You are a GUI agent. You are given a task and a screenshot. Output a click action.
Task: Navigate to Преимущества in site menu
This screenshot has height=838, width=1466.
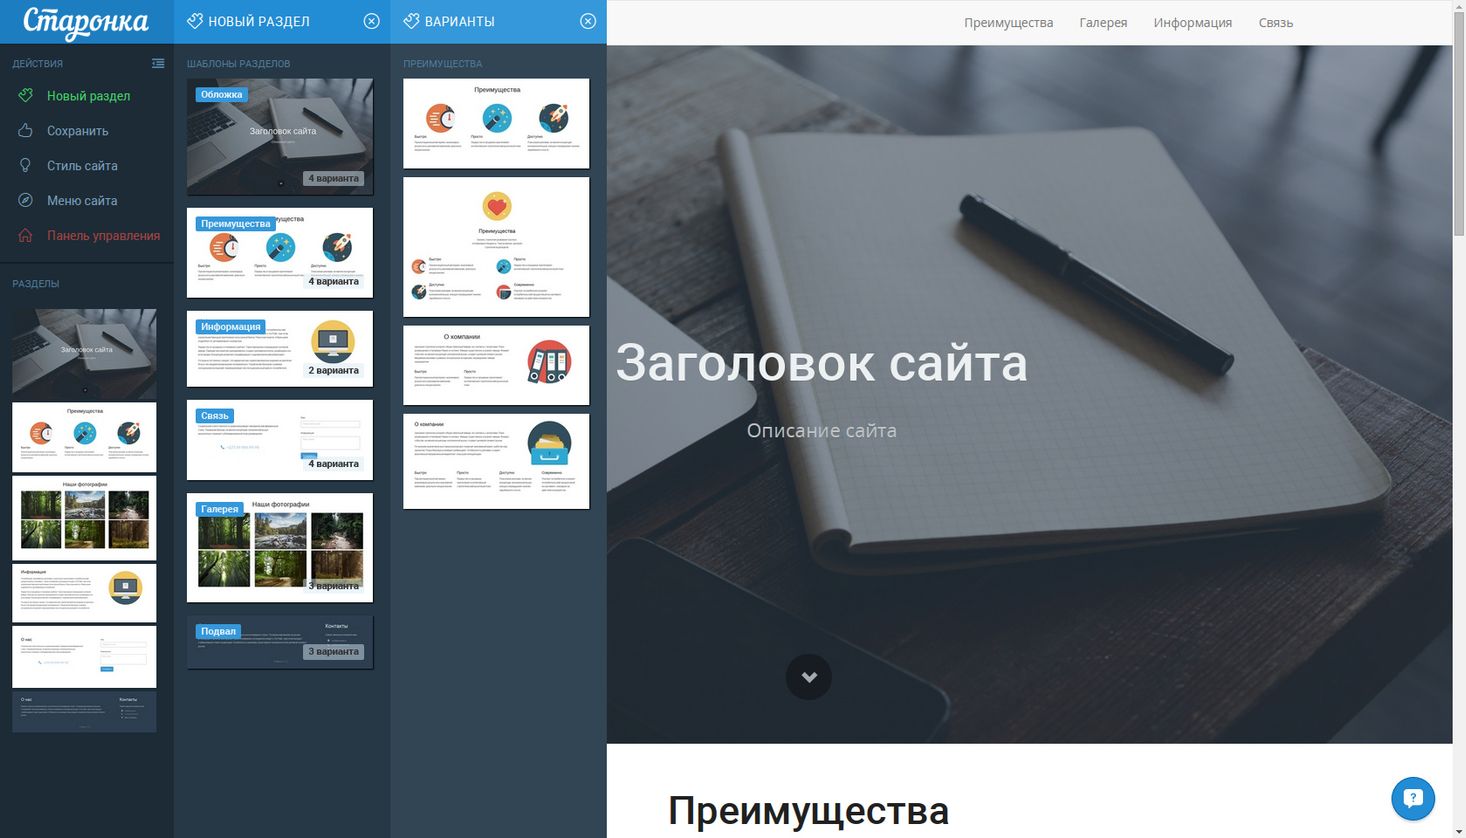(1008, 23)
